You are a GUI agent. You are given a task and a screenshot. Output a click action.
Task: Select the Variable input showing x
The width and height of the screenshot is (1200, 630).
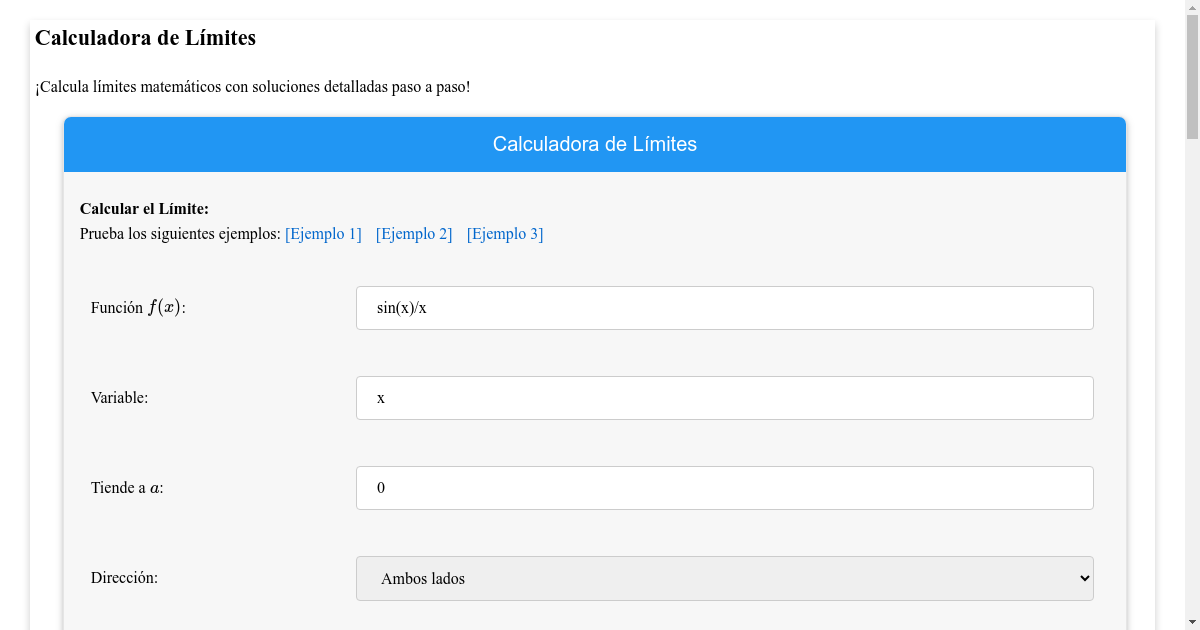click(x=725, y=397)
